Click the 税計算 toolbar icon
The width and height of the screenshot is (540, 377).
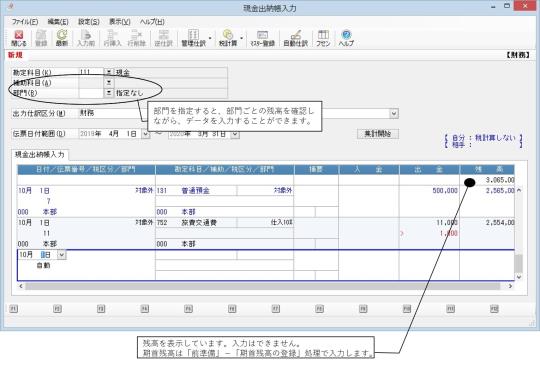(x=228, y=38)
